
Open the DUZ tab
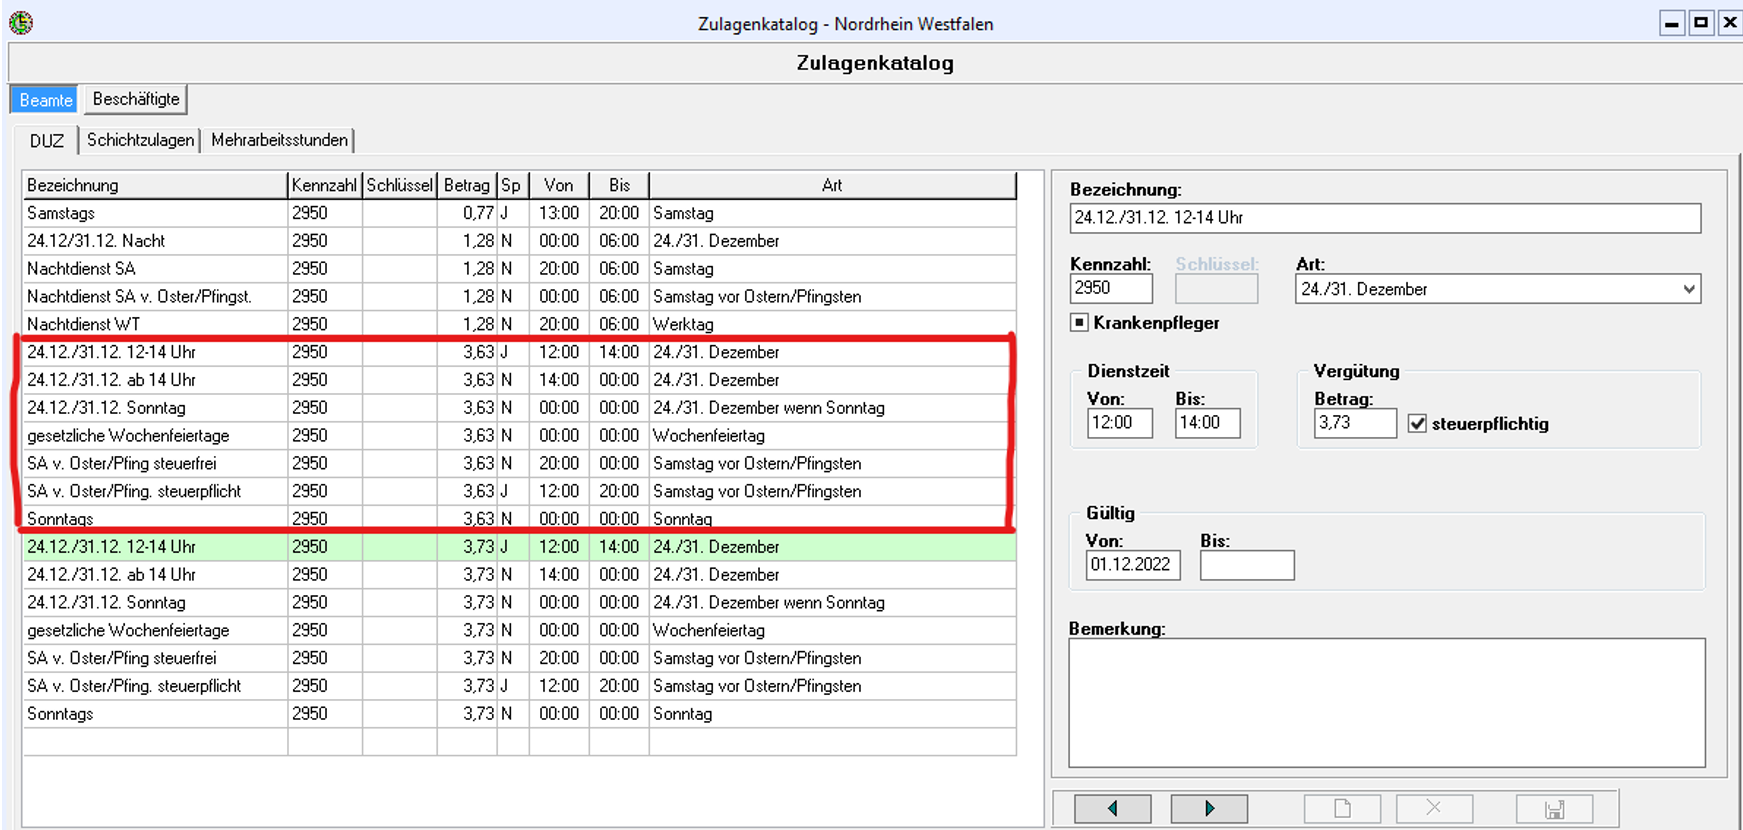click(47, 141)
